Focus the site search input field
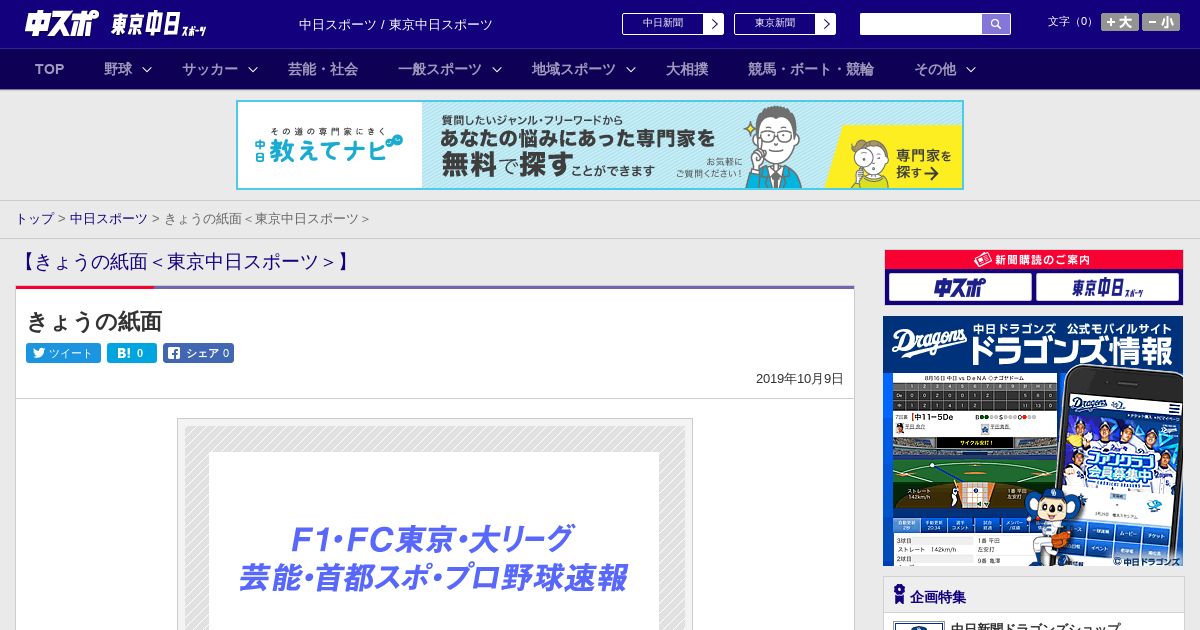Viewport: 1200px width, 630px height. 921,24
